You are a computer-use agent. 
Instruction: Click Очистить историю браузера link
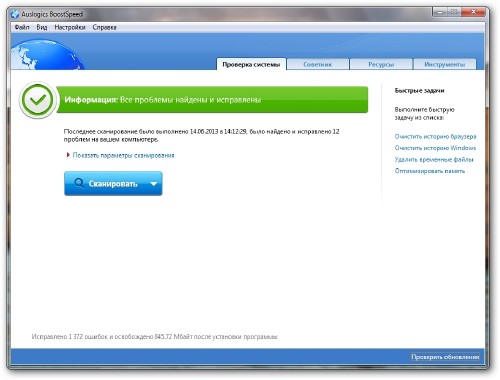(435, 136)
